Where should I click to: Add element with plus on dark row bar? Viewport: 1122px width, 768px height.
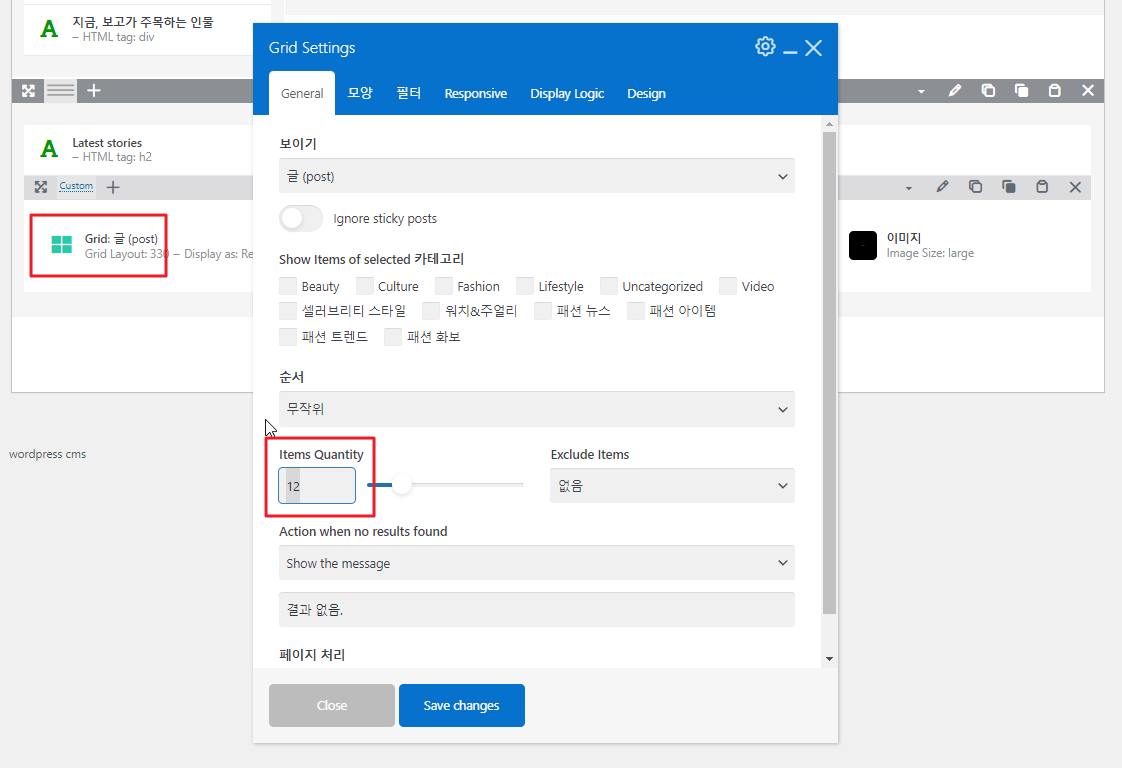pyautogui.click(x=94, y=91)
